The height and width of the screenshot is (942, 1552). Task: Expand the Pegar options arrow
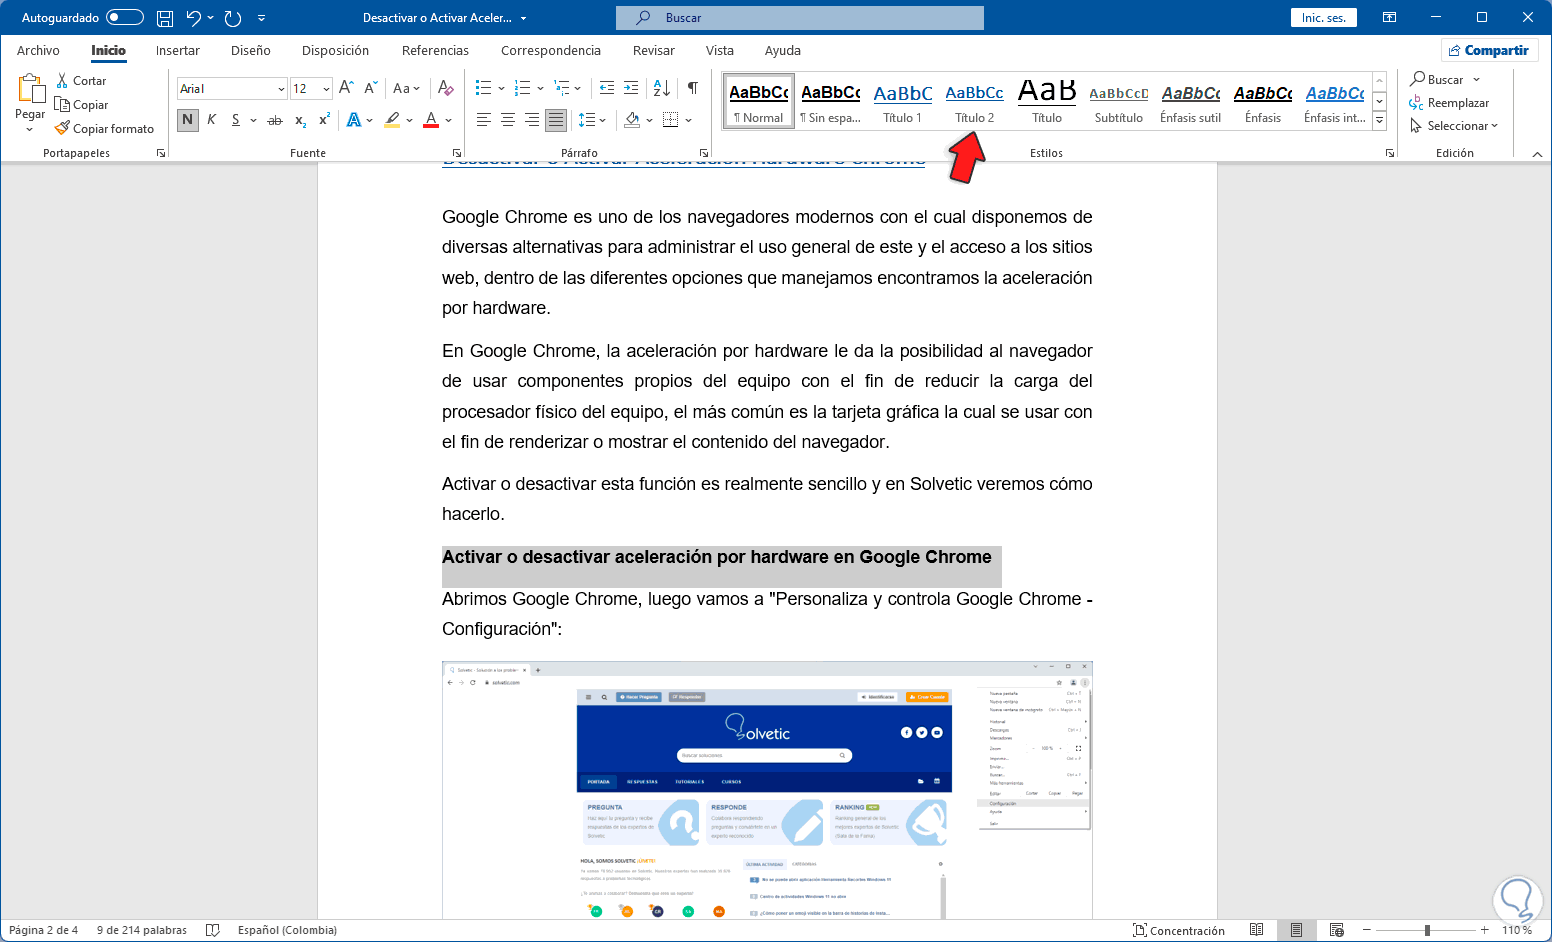(x=30, y=129)
